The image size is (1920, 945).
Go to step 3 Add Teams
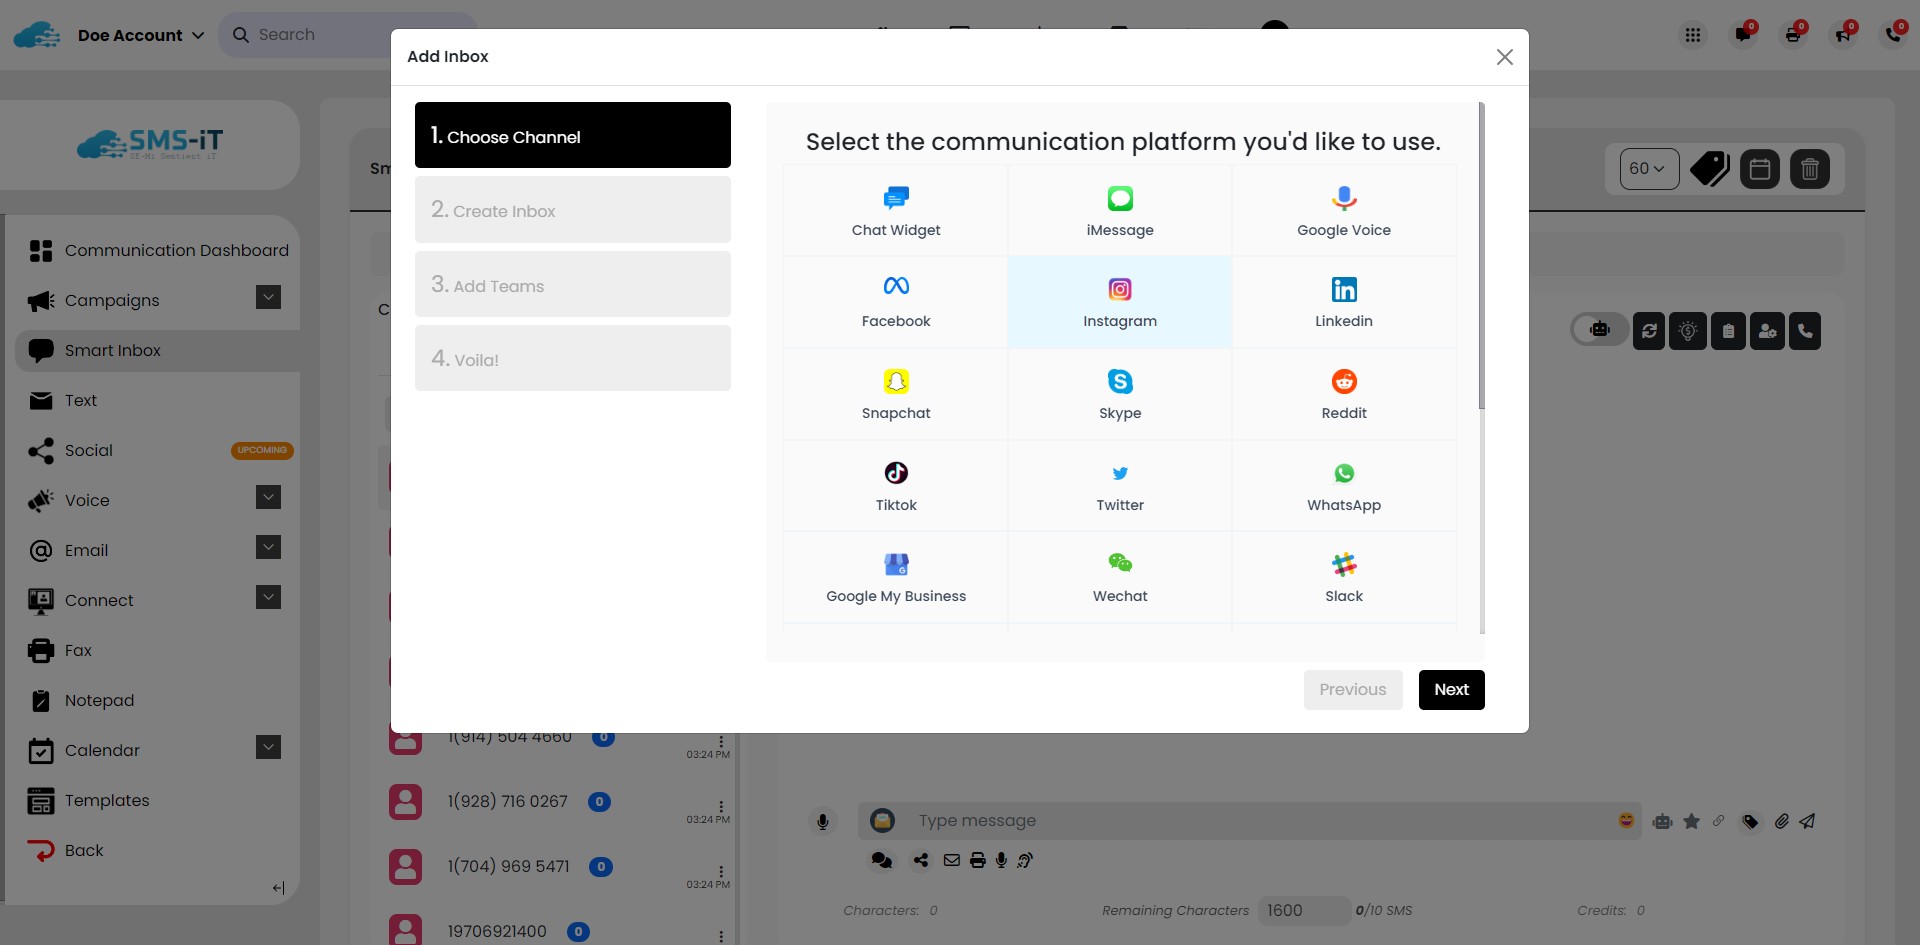click(x=573, y=284)
